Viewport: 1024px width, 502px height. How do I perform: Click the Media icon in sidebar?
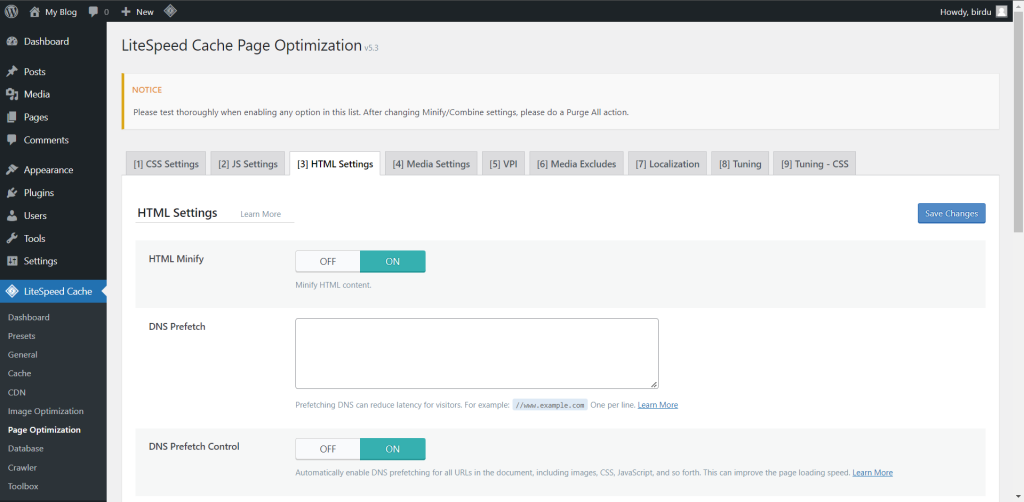click(x=12, y=95)
